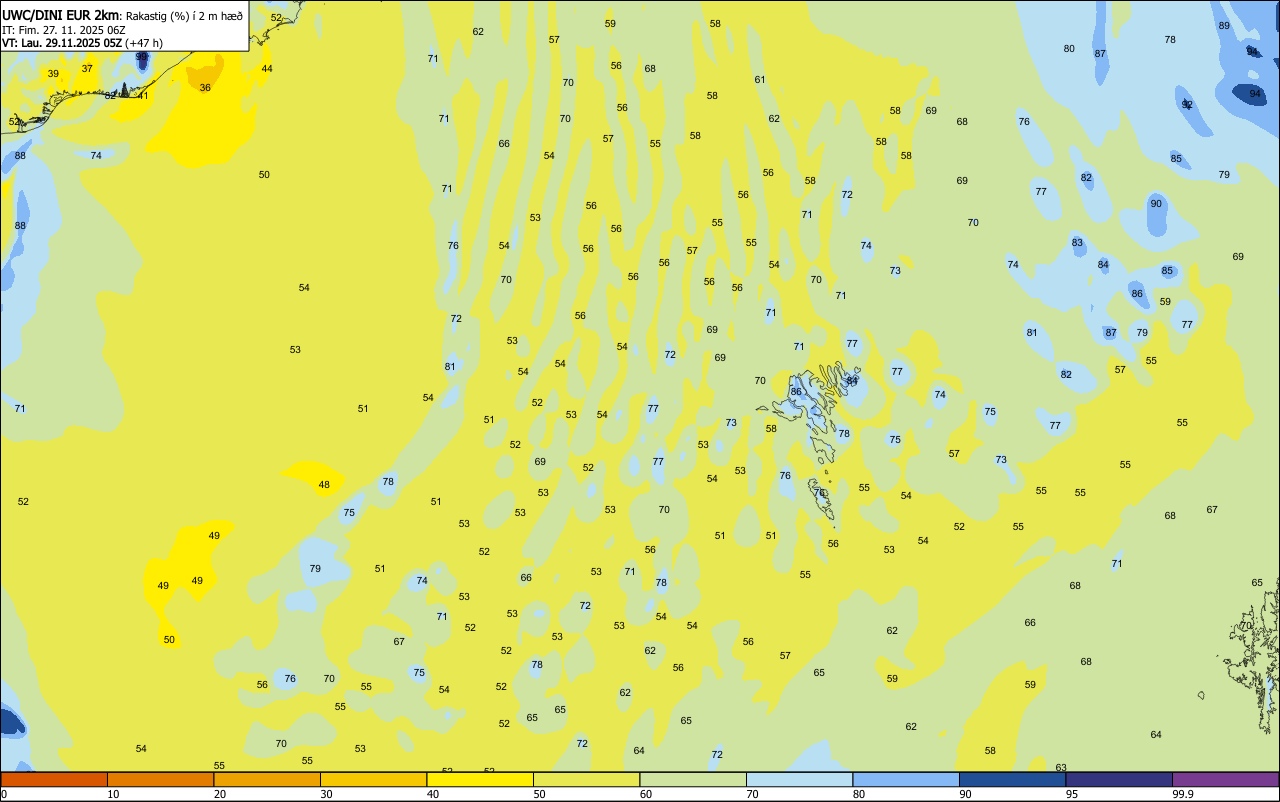Click the 60–70% light green legend swatch

[x=693, y=779]
